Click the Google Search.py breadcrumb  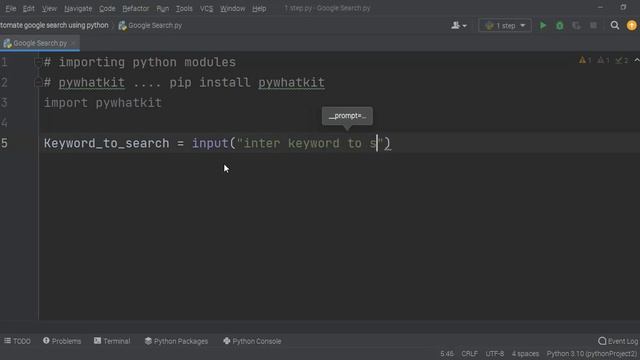[x=150, y=25]
